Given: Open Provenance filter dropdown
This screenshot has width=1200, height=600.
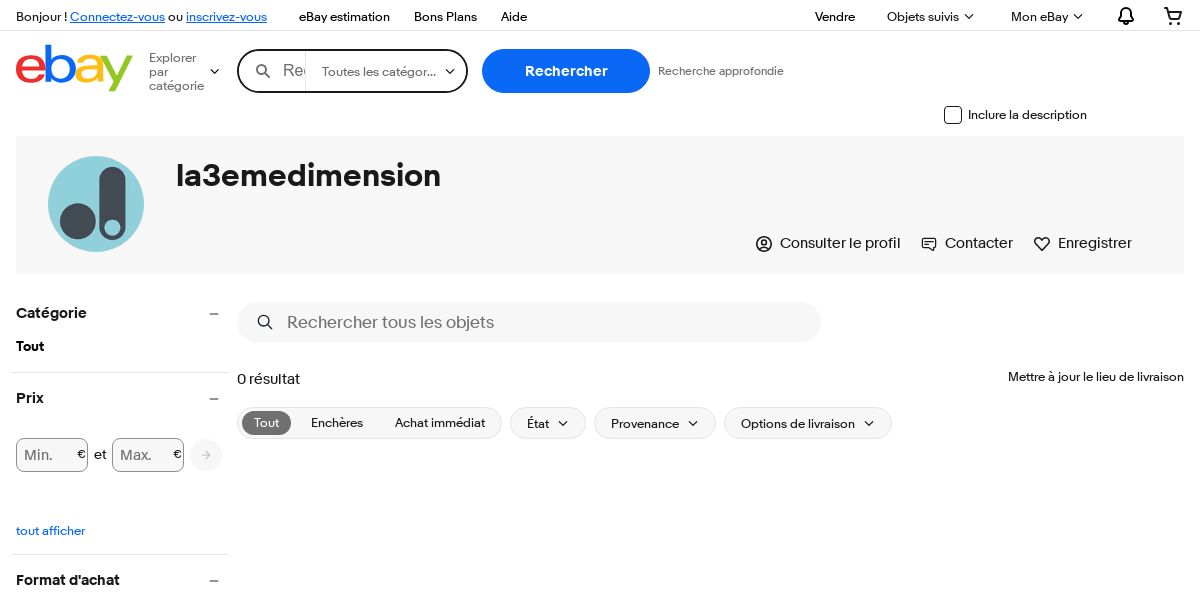Looking at the screenshot, I should (x=655, y=423).
